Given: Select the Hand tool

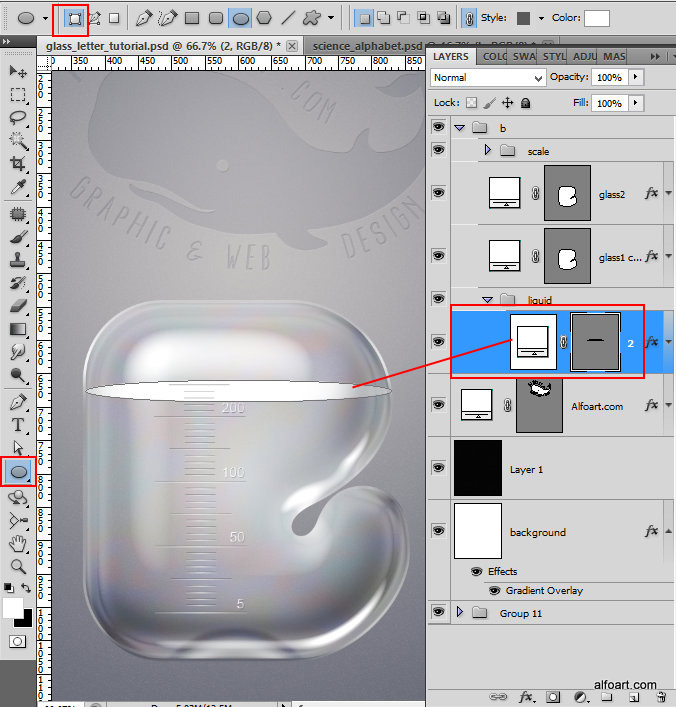Looking at the screenshot, I should (18, 544).
